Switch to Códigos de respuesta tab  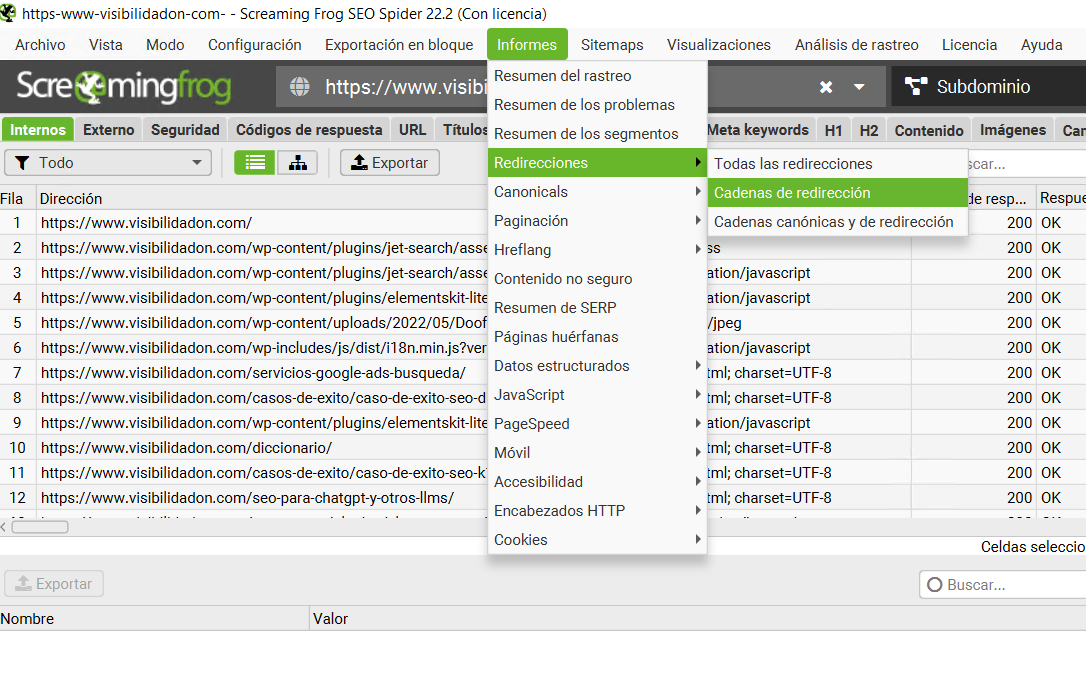309,130
